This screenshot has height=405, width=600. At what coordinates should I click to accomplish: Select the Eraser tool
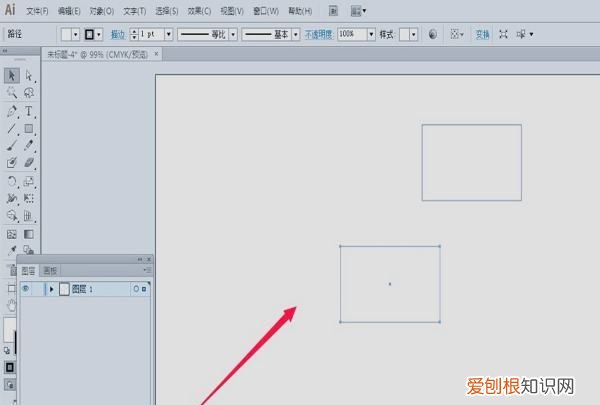[29, 162]
